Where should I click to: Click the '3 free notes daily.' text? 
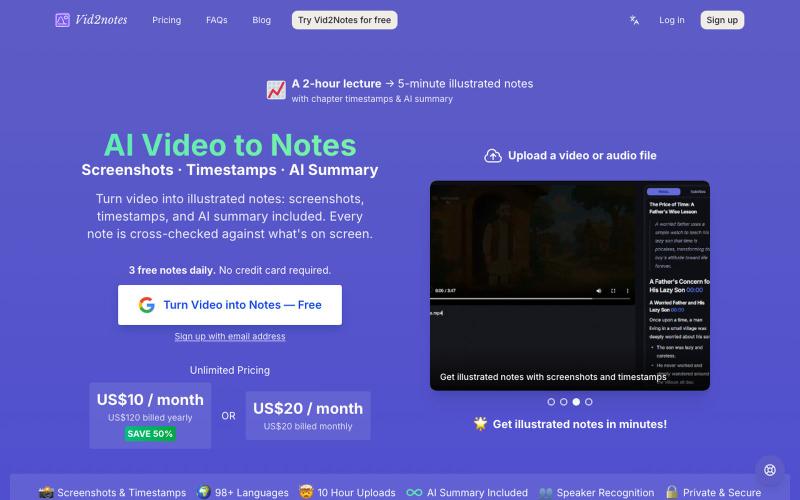pyautogui.click(x=172, y=270)
